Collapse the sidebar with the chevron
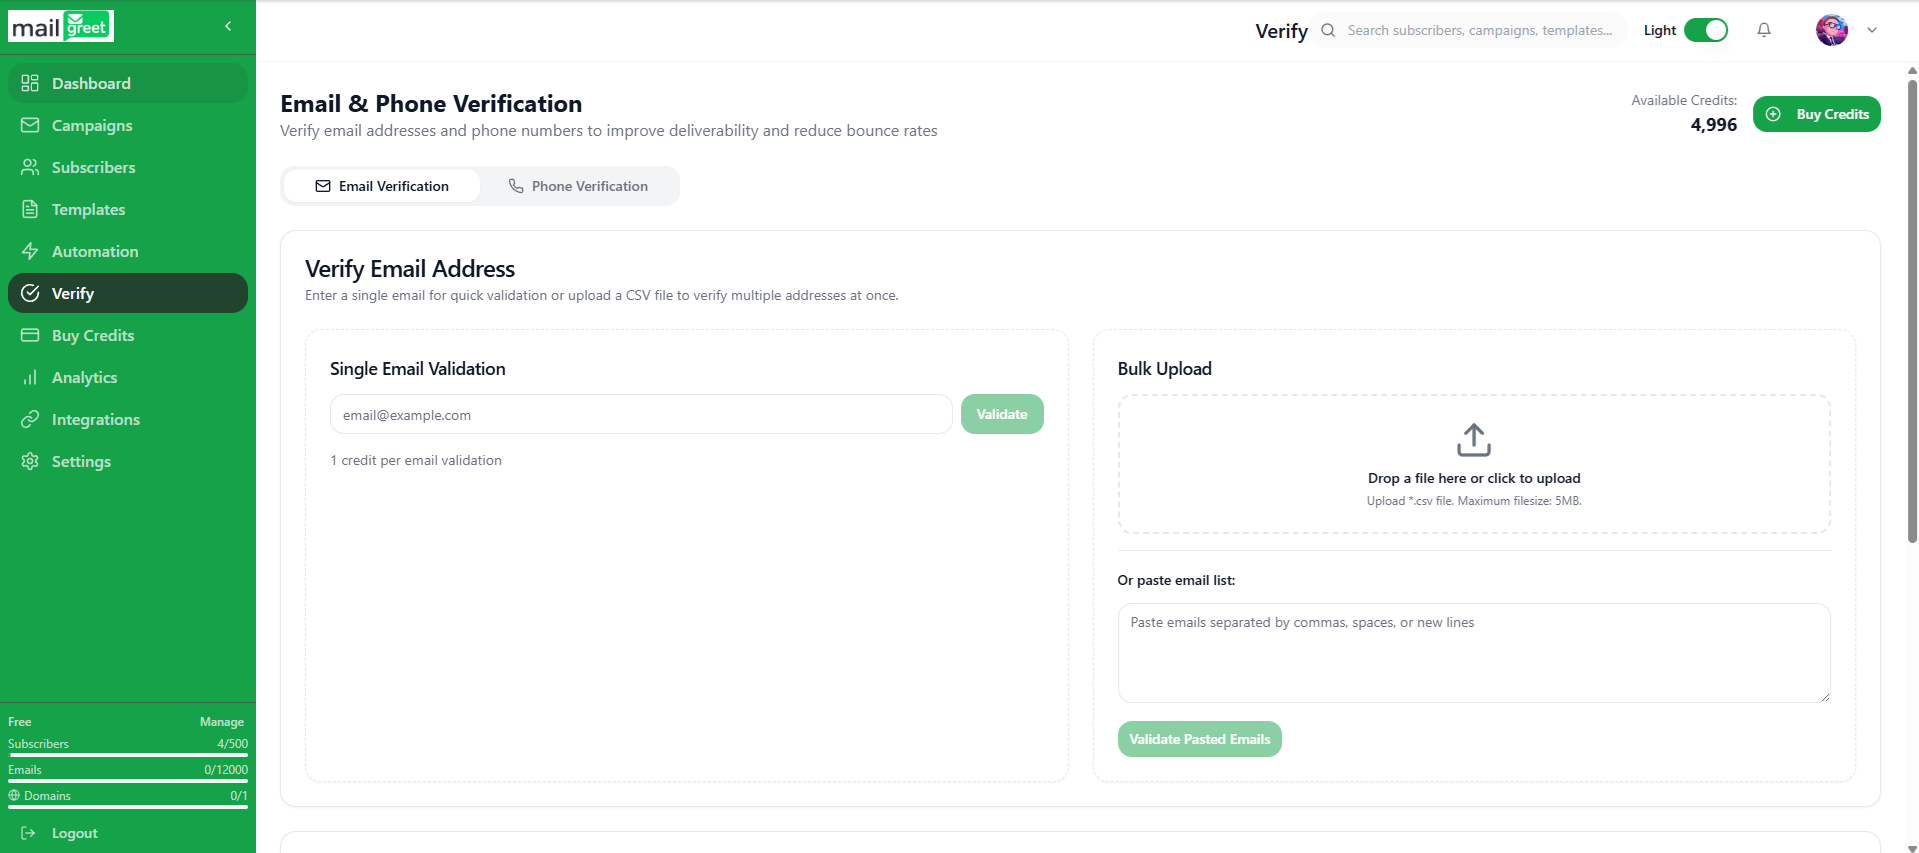 (x=227, y=26)
